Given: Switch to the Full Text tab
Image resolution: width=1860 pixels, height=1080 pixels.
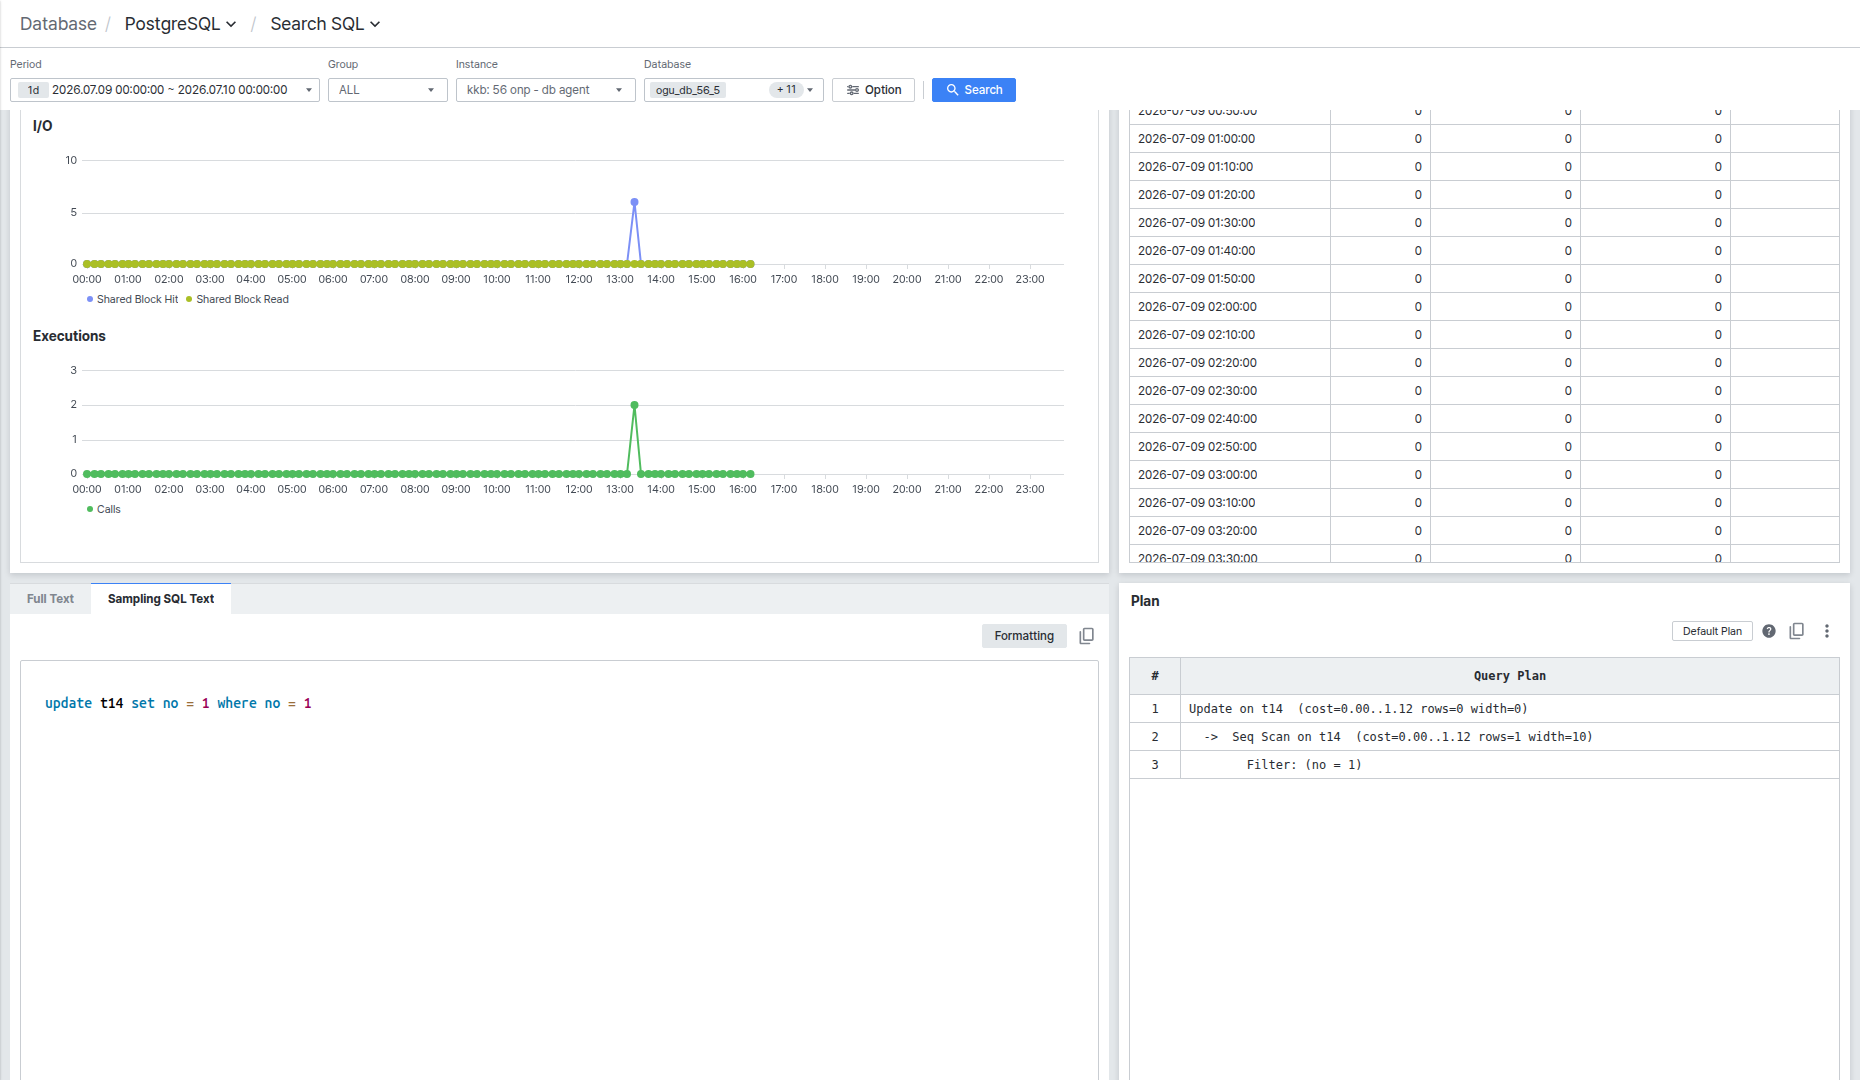Looking at the screenshot, I should tap(50, 599).
